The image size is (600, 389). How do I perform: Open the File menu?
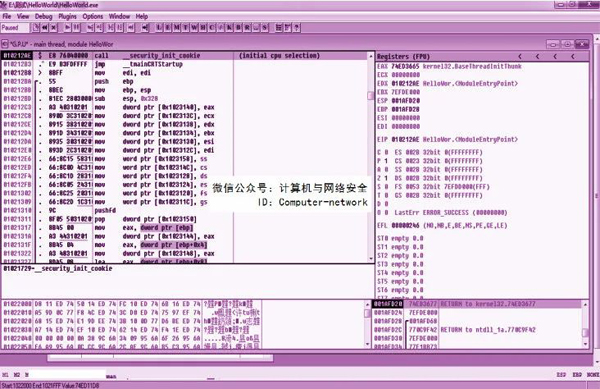[7, 16]
